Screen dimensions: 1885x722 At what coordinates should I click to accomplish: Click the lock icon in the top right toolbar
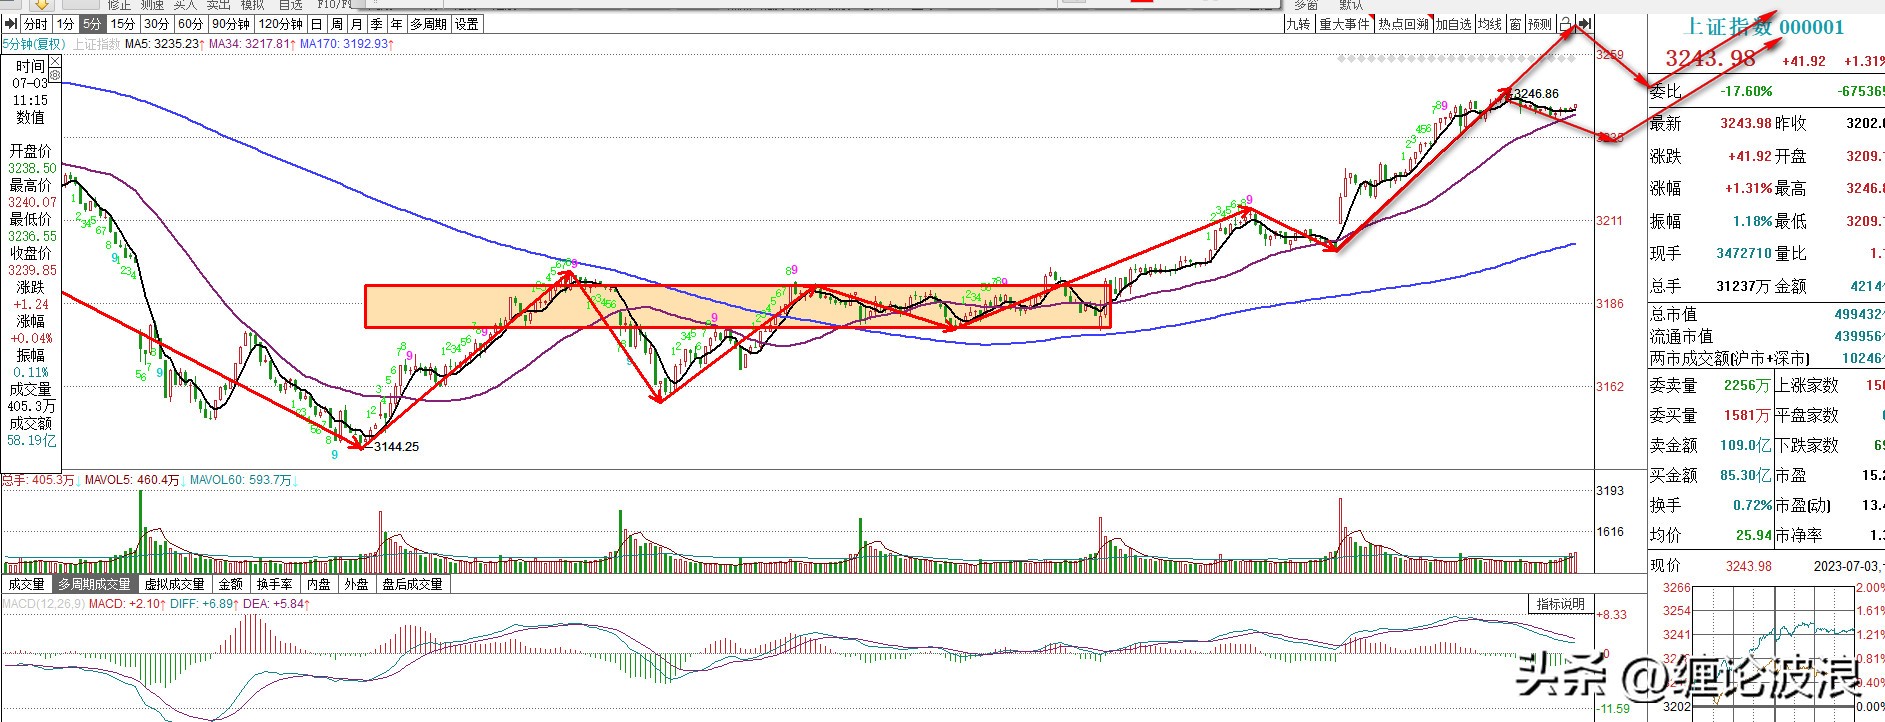pyautogui.click(x=1566, y=24)
